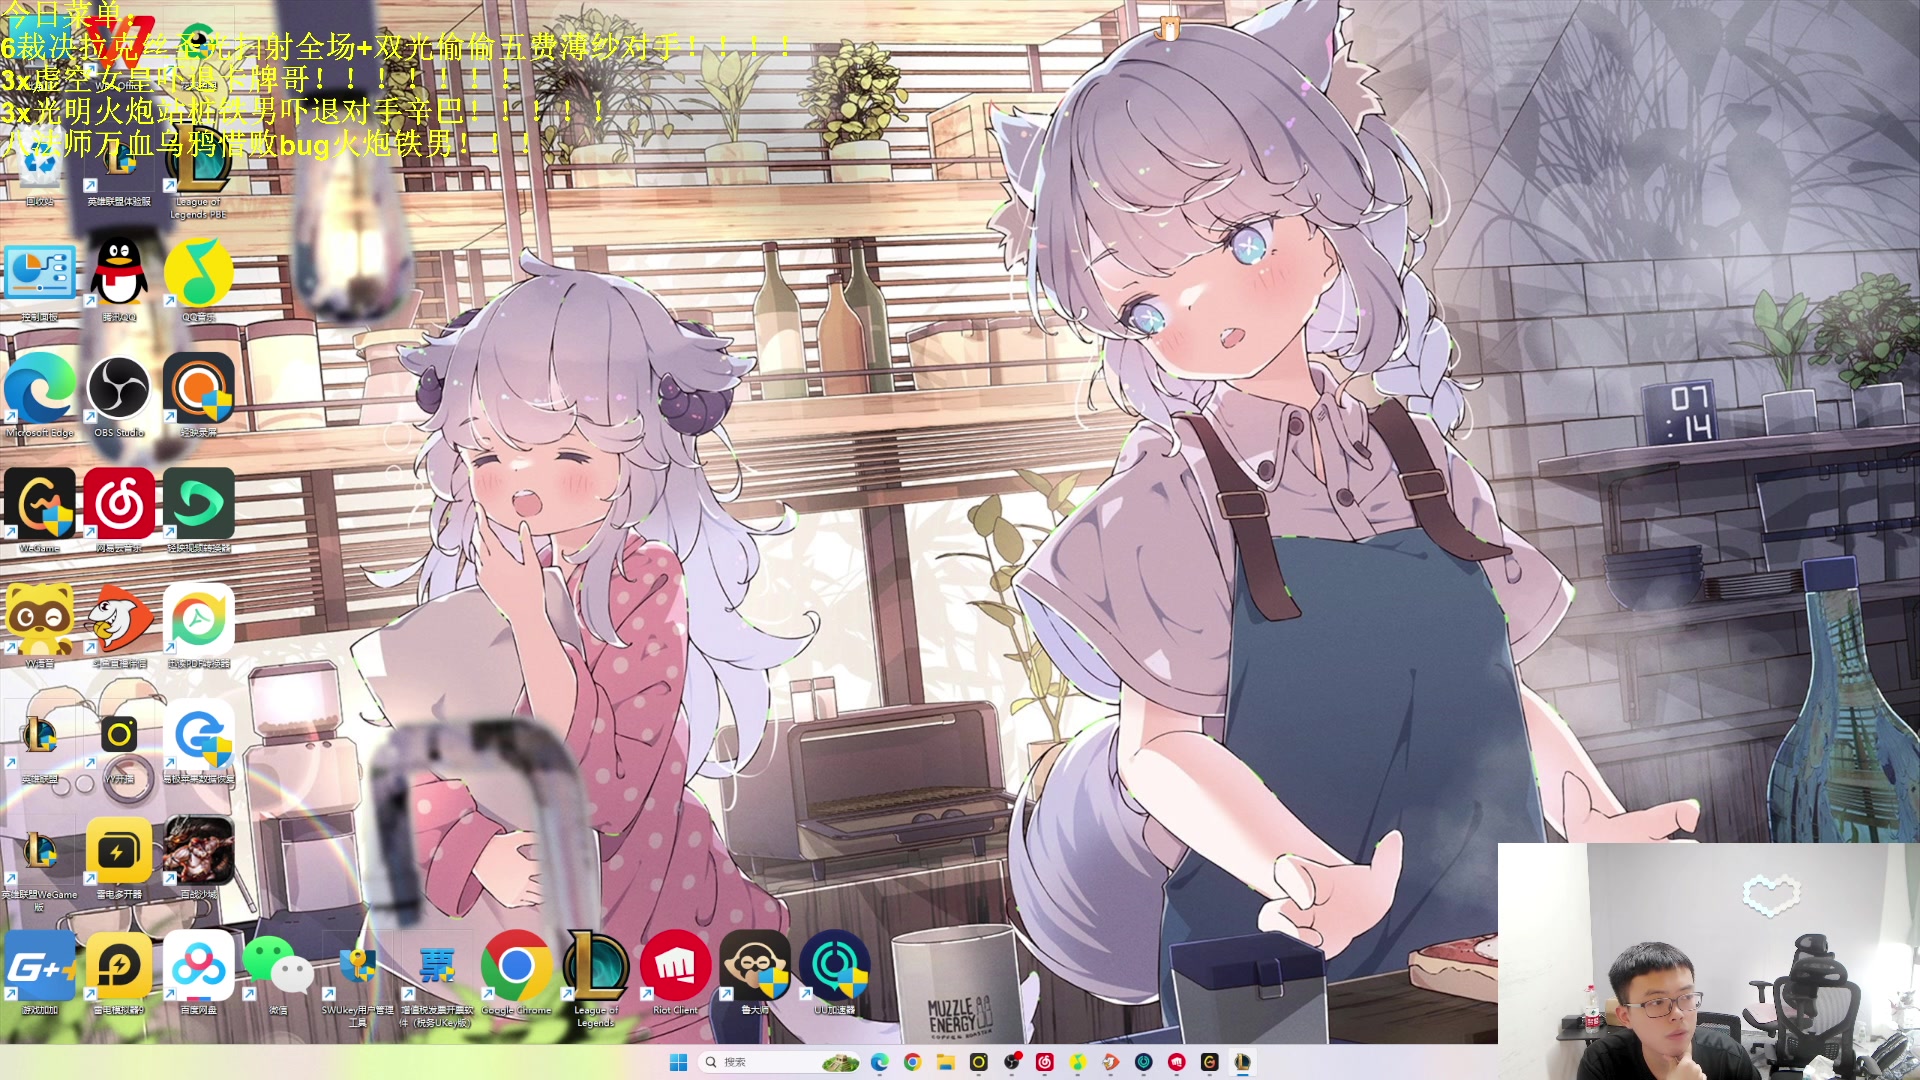Image resolution: width=1920 pixels, height=1080 pixels.
Task: Open 雷电多开器 desktop shortcut
Action: point(119,858)
